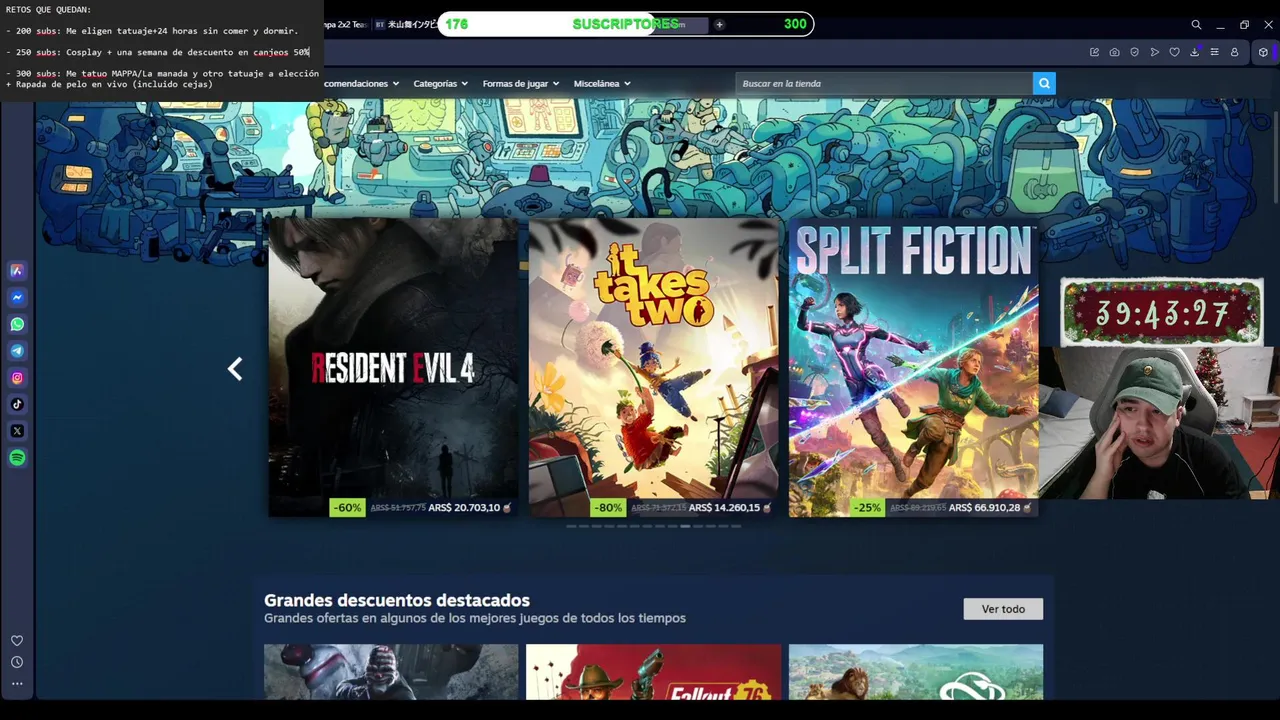Viewport: 1280px width, 720px height.
Task: Expand the Categorías dropdown menu
Action: pos(441,84)
